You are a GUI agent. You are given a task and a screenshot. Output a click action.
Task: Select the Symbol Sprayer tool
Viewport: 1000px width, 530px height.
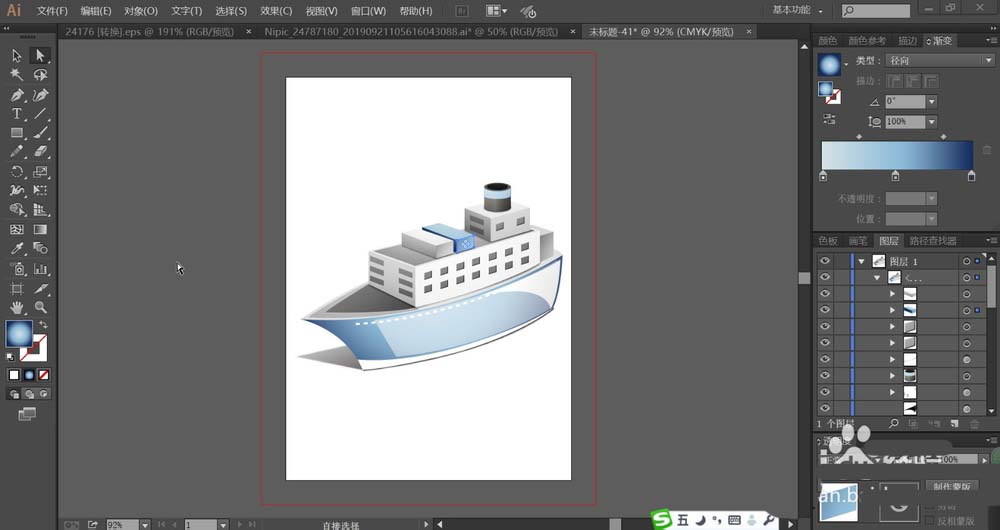(x=17, y=269)
